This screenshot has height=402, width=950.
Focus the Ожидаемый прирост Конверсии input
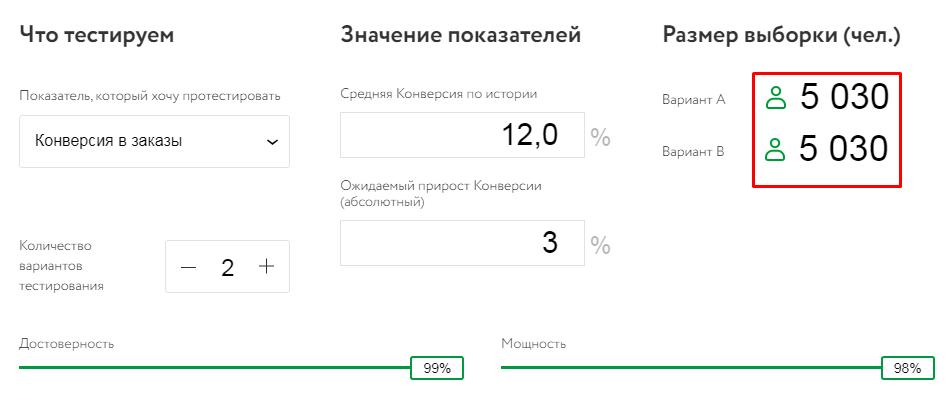[x=462, y=242]
